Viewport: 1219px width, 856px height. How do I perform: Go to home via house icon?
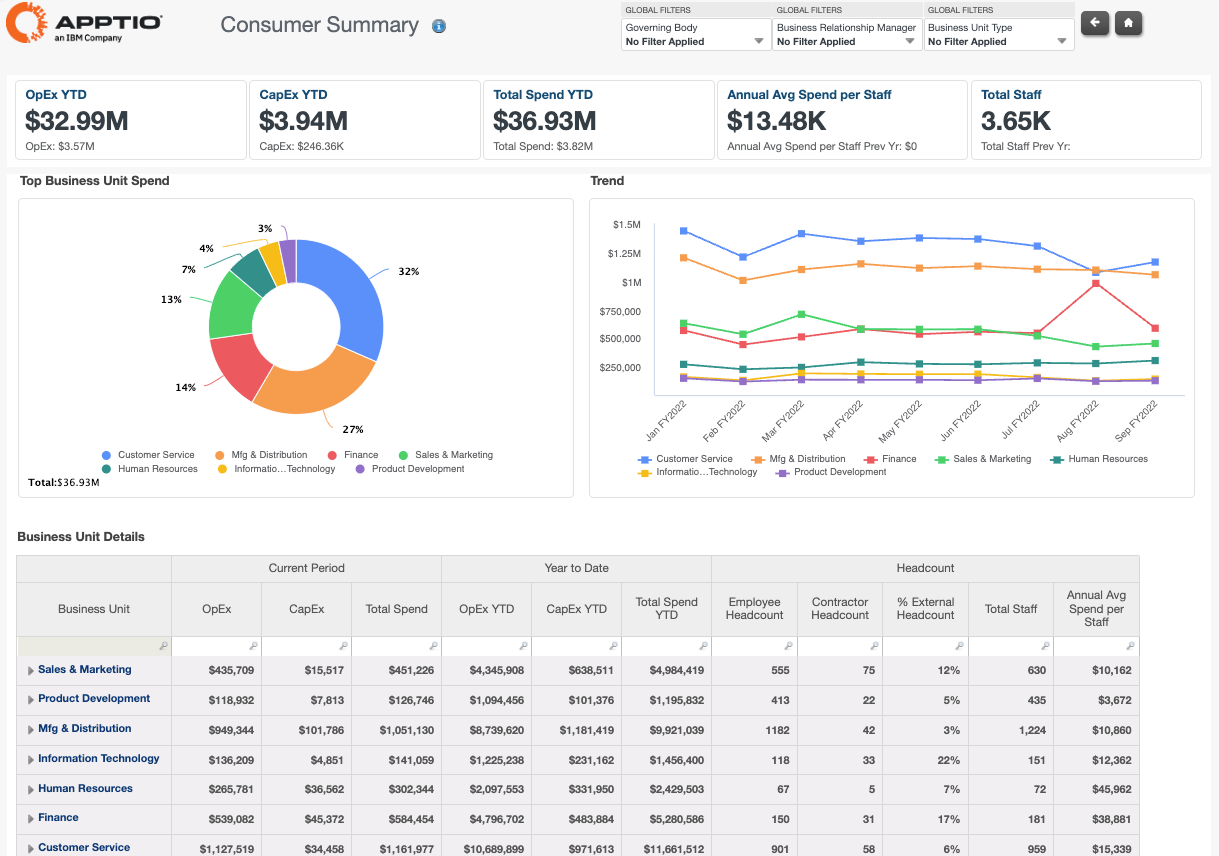1128,22
